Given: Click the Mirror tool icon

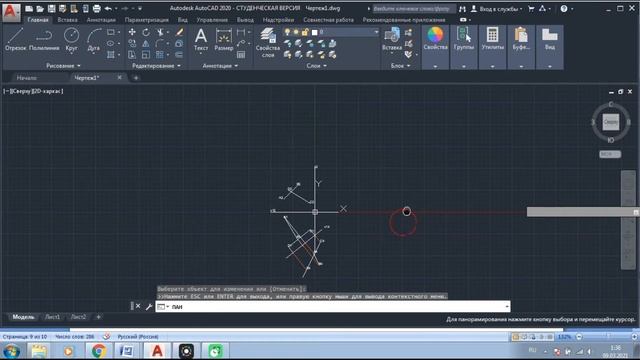Looking at the screenshot, I should pyautogui.click(x=146, y=43).
